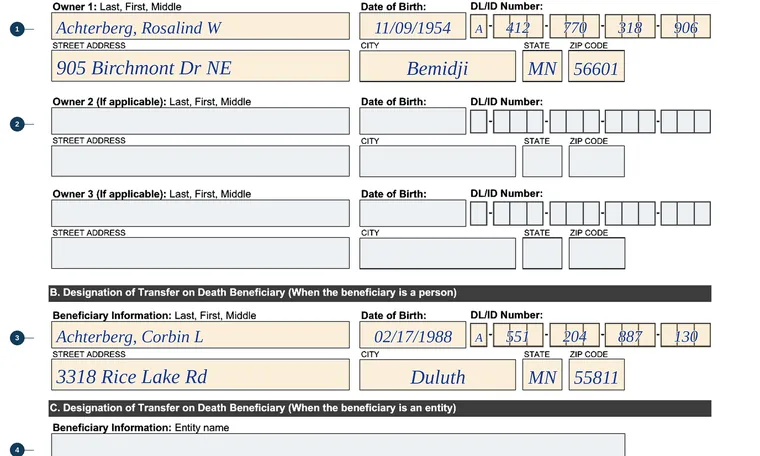Click the Owner 2 city field
Viewport: 760px width, 456px height.
coord(438,161)
